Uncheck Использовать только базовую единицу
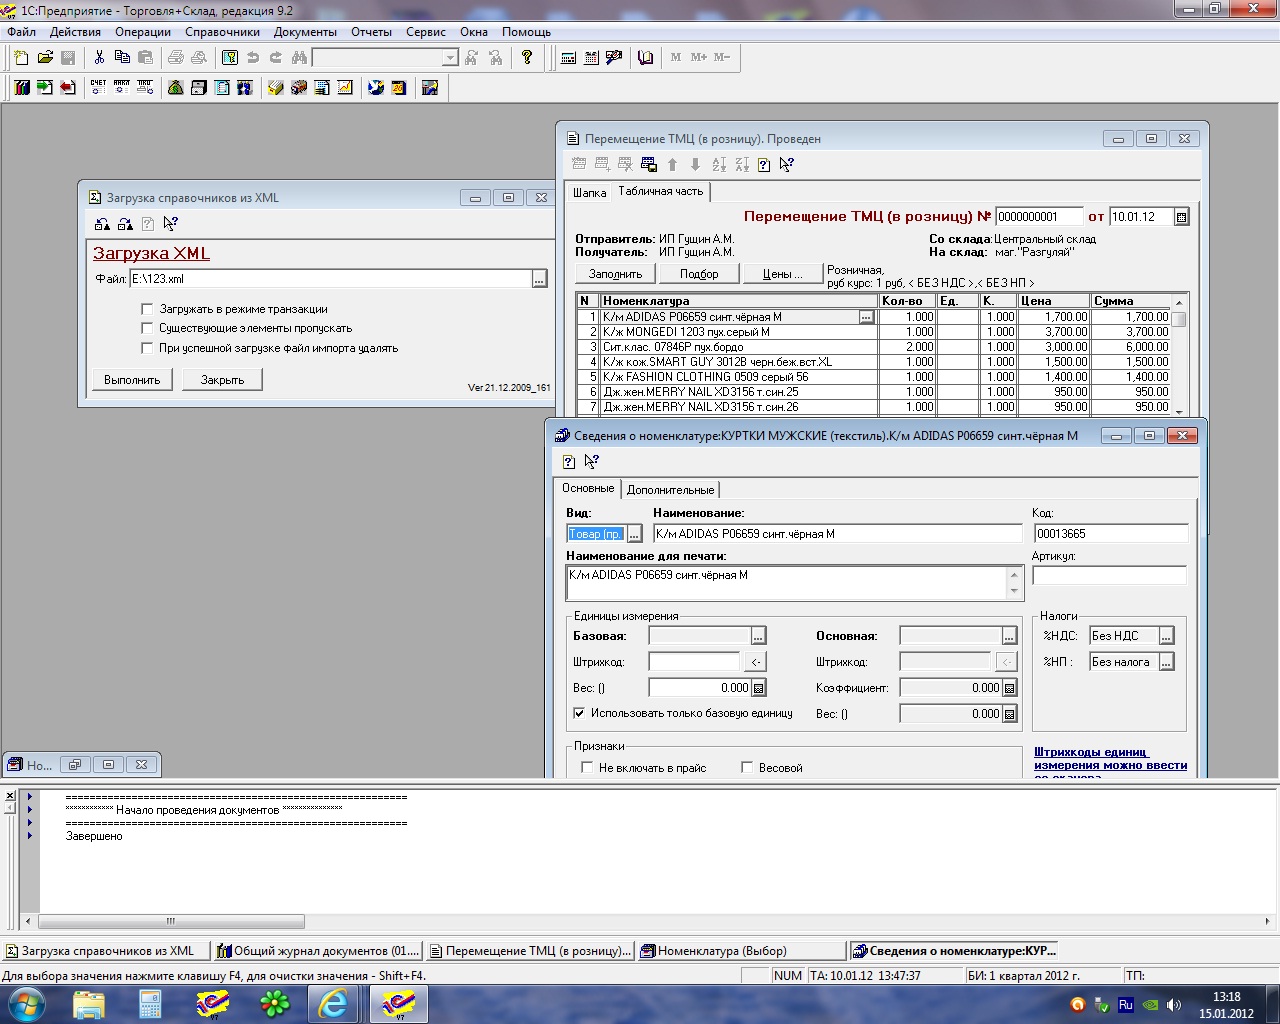The width and height of the screenshot is (1280, 1024). [x=579, y=713]
